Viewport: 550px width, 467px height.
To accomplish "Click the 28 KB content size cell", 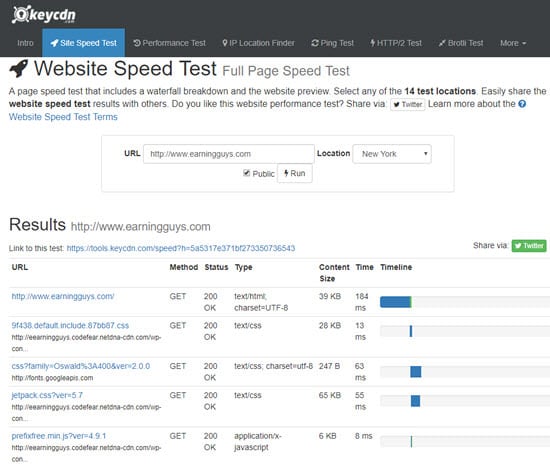I will [330, 326].
